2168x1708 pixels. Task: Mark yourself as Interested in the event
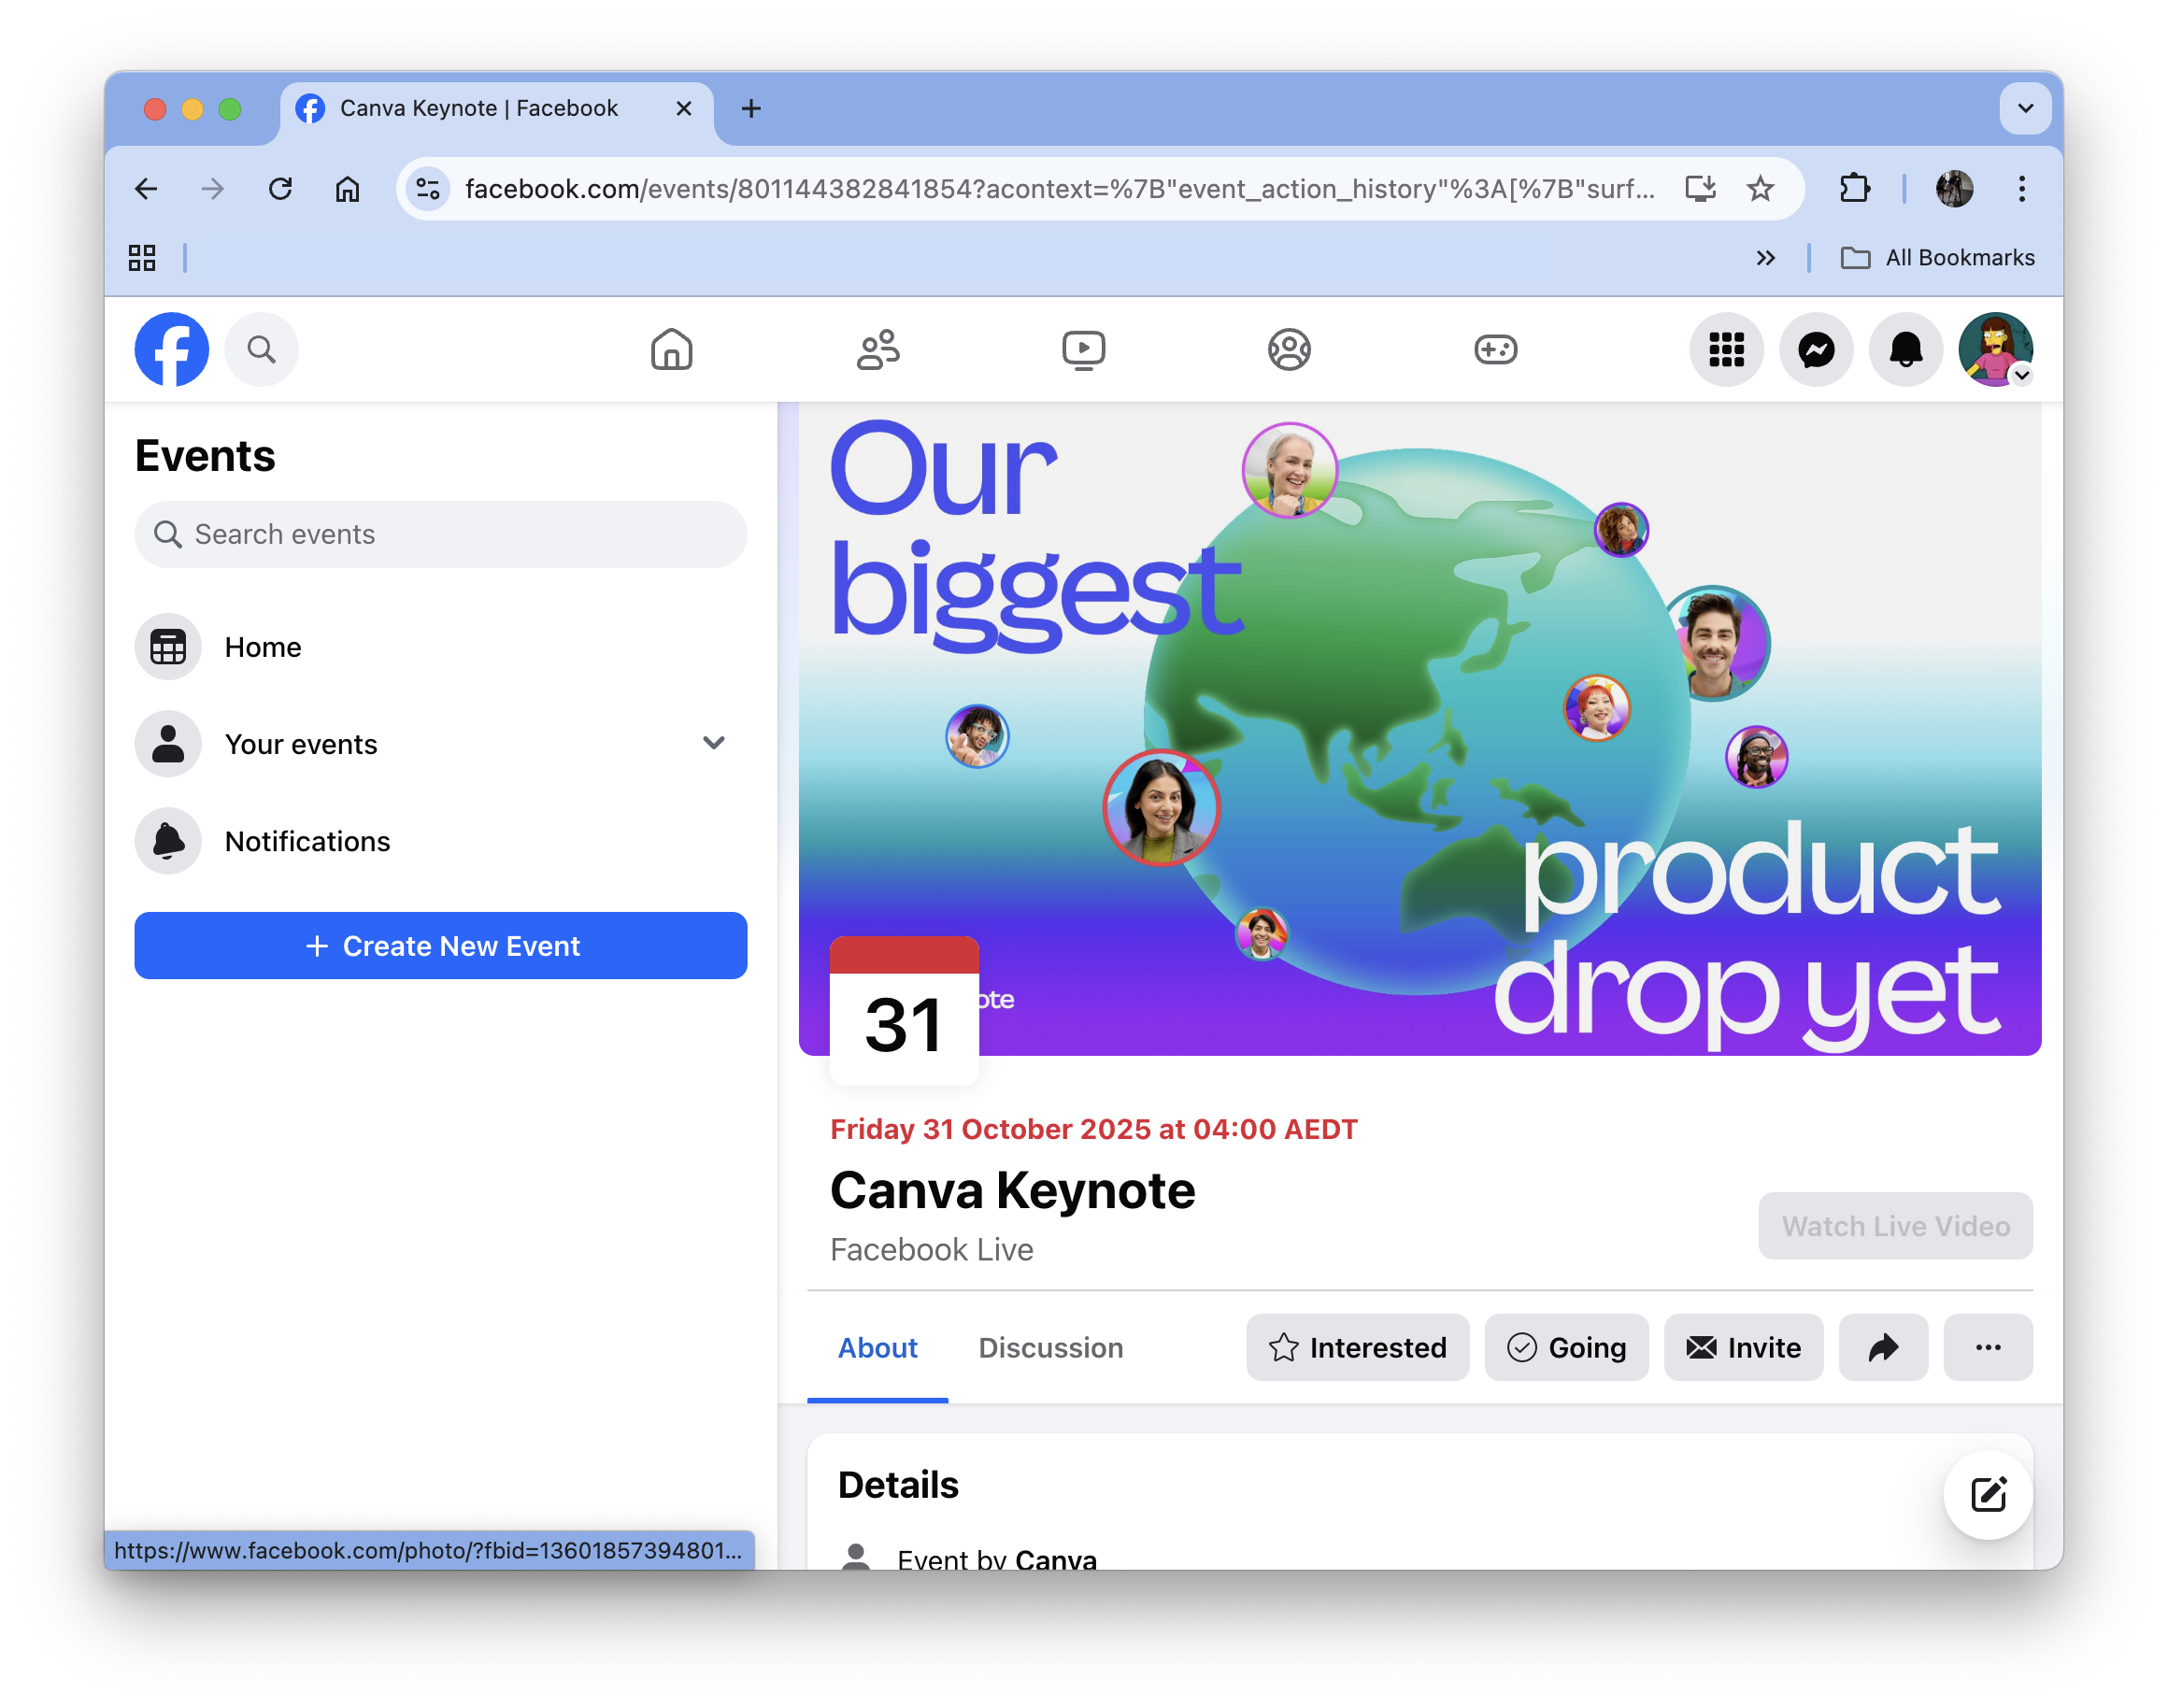click(x=1357, y=1347)
